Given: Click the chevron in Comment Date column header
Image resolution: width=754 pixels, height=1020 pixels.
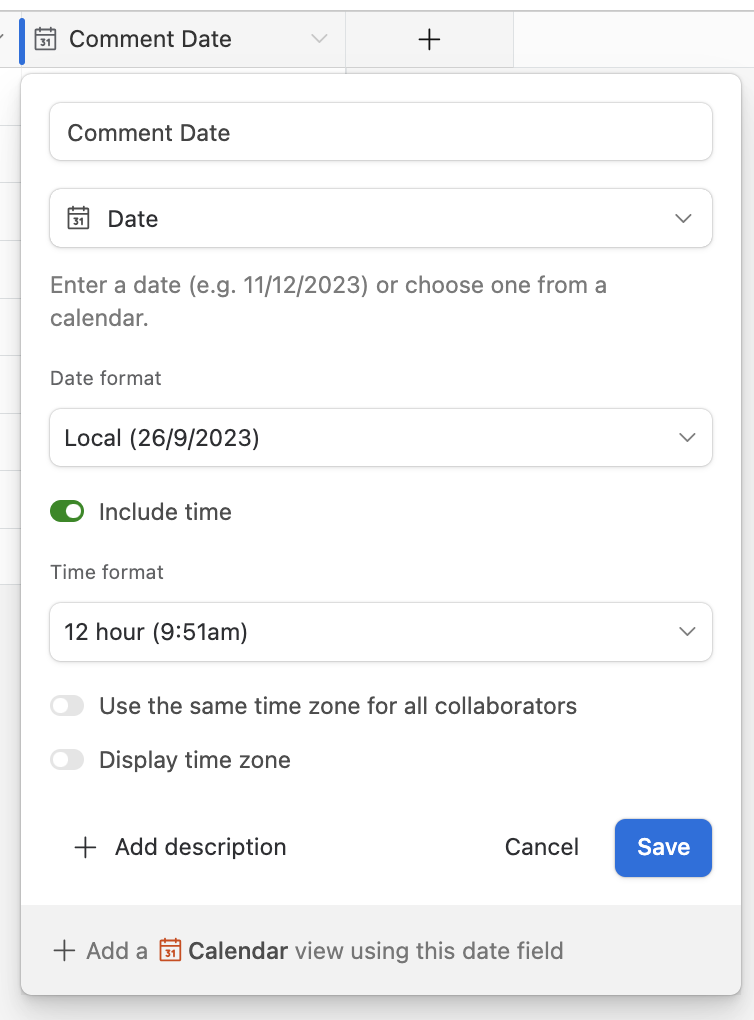Looking at the screenshot, I should [319, 39].
